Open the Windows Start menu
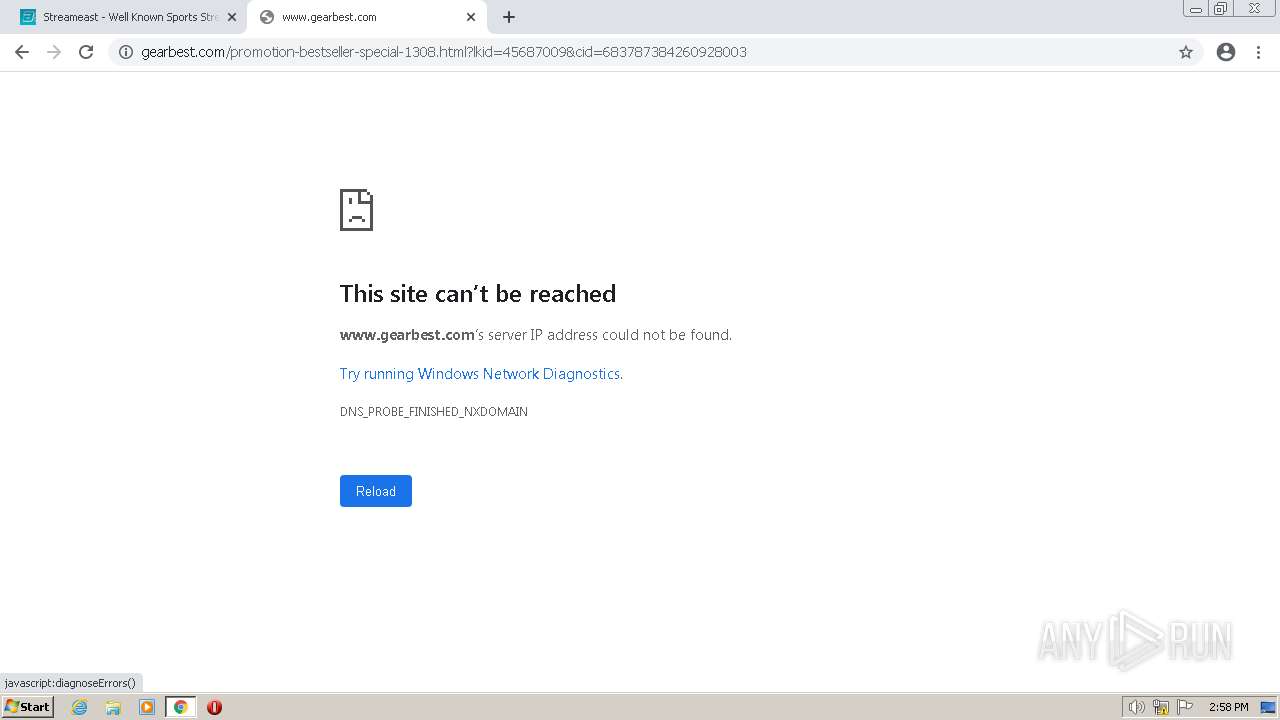Viewport: 1280px width, 720px height. pos(28,707)
